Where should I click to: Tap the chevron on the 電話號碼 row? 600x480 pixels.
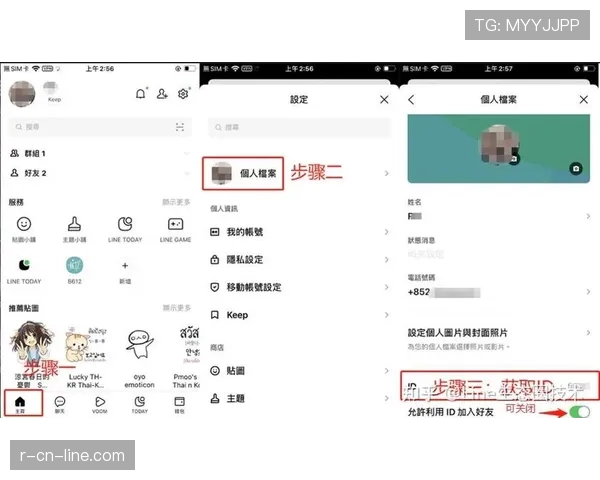pyautogui.click(x=588, y=292)
